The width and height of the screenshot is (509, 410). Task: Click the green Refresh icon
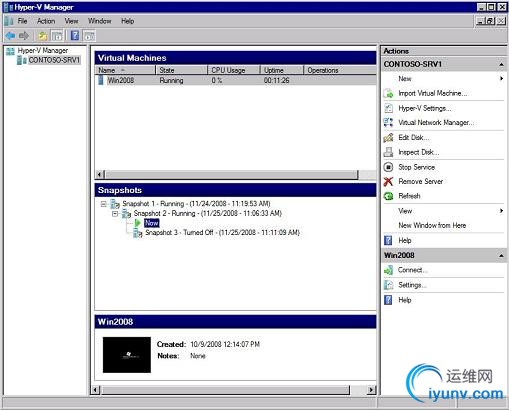point(388,196)
